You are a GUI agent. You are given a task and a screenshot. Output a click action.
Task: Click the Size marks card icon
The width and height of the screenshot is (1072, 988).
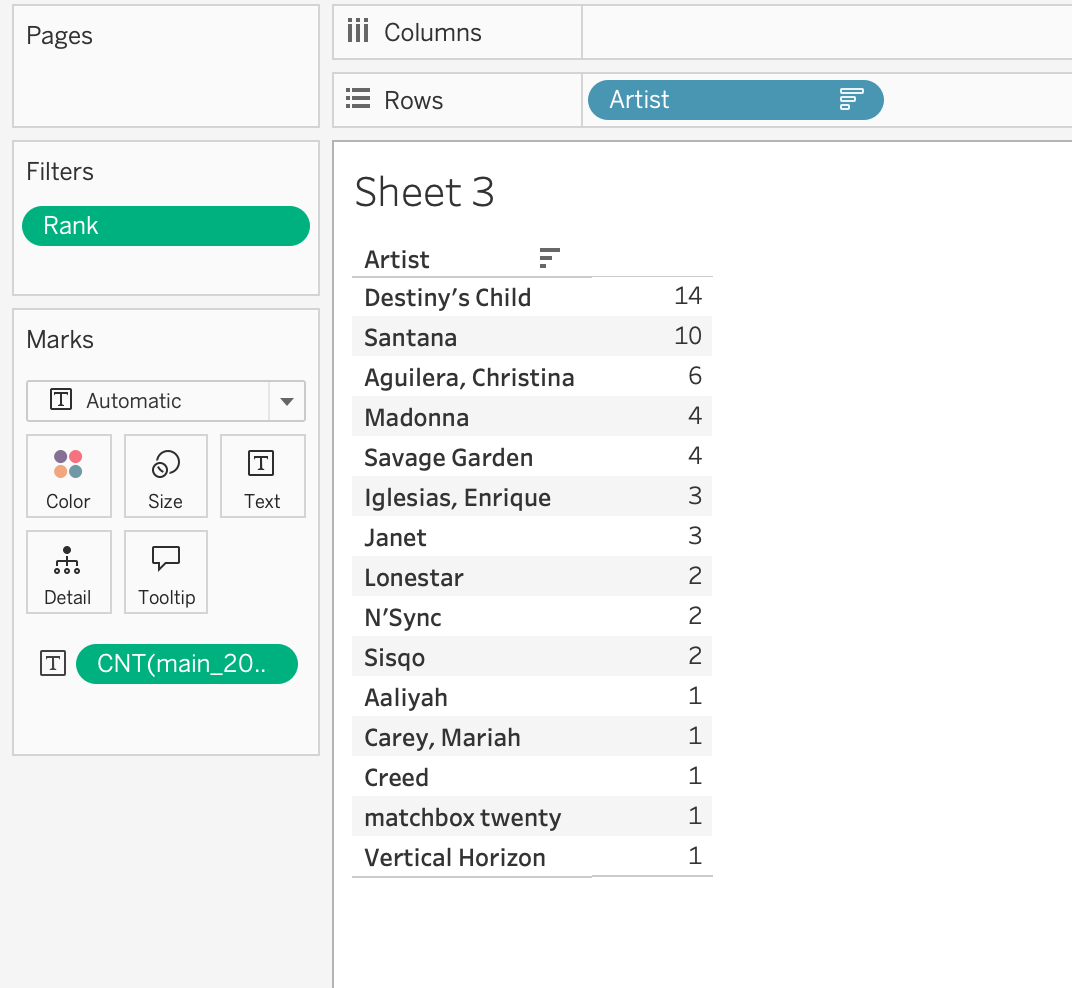tap(165, 465)
